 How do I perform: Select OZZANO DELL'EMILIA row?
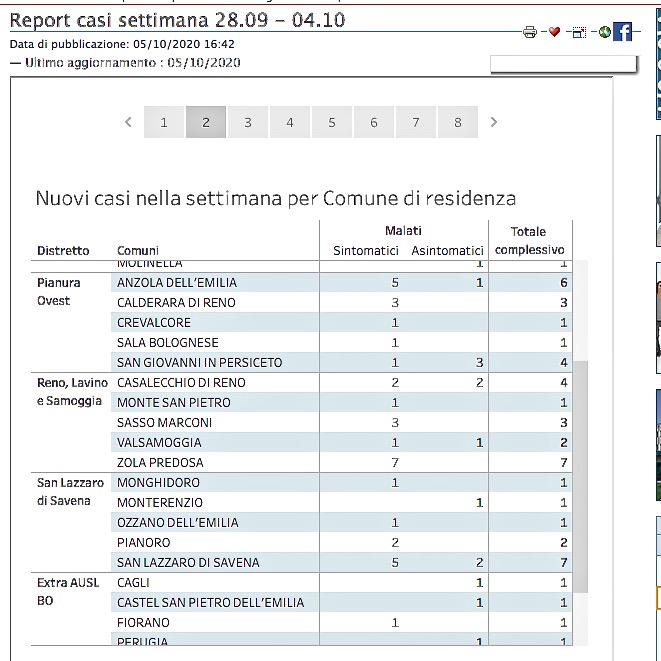(x=178, y=523)
